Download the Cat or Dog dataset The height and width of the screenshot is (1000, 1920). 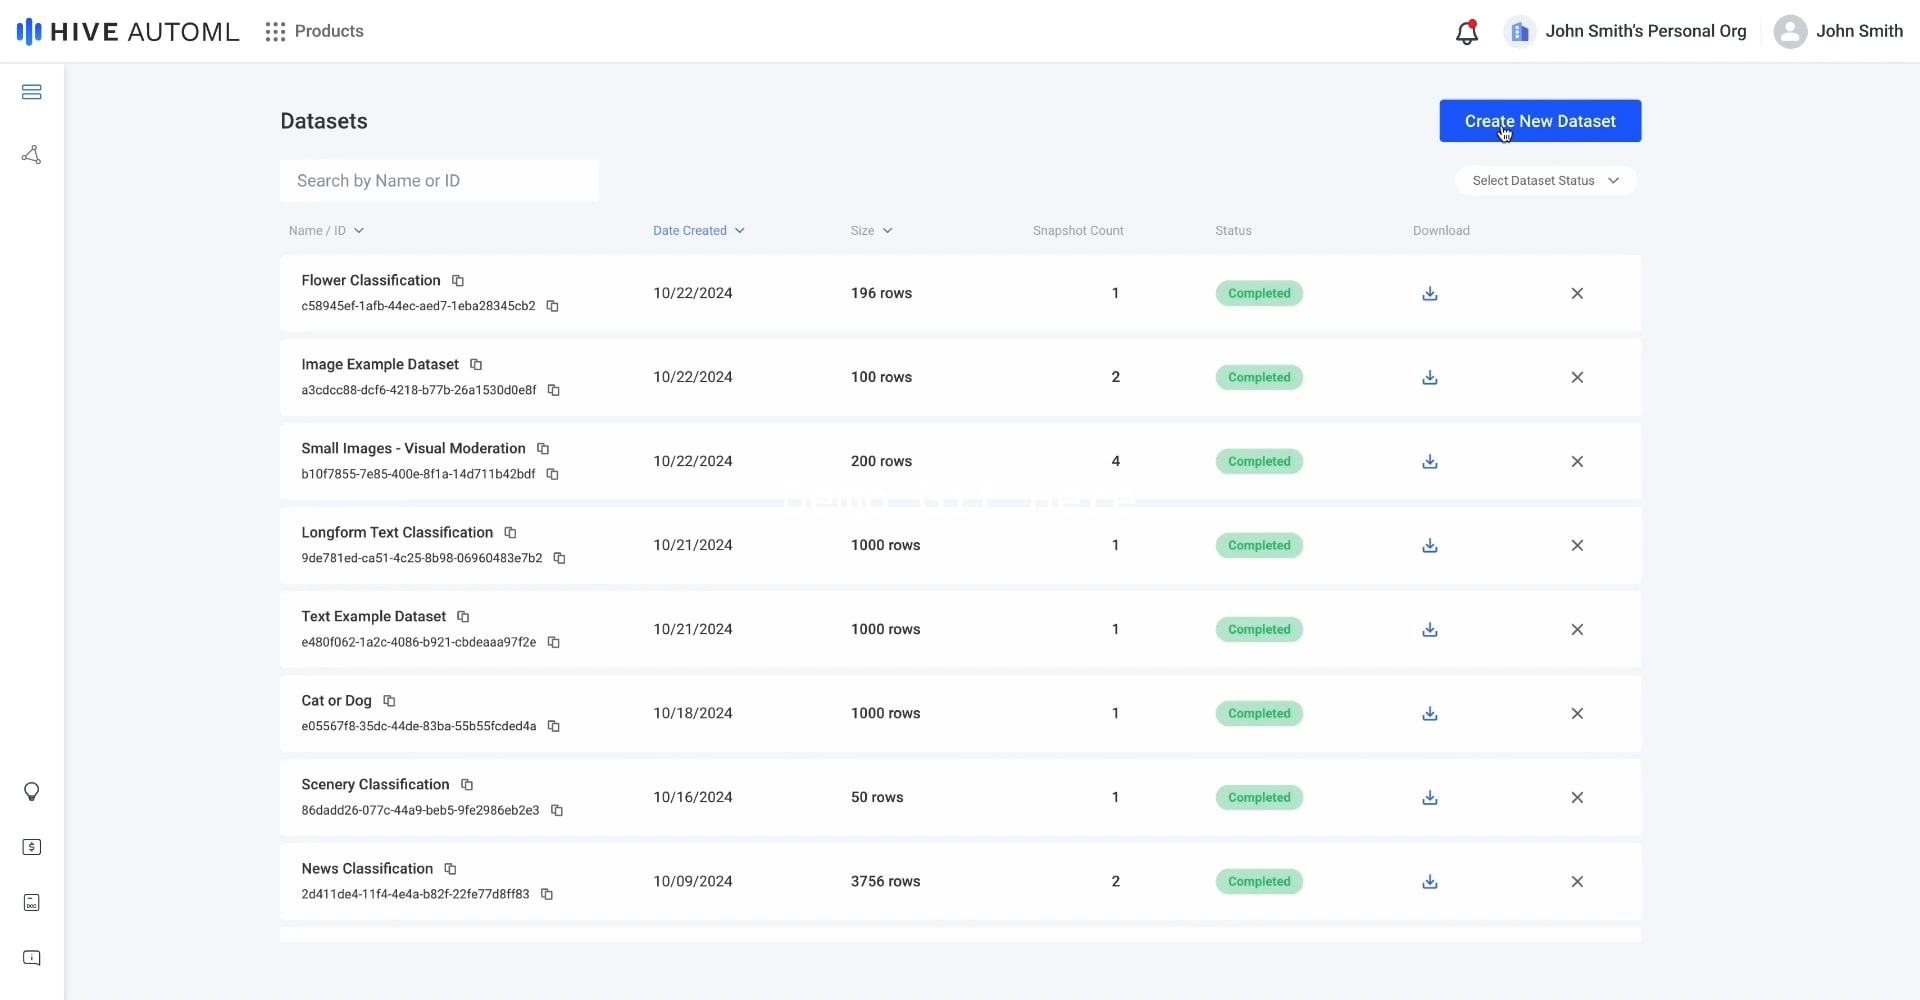coord(1430,714)
